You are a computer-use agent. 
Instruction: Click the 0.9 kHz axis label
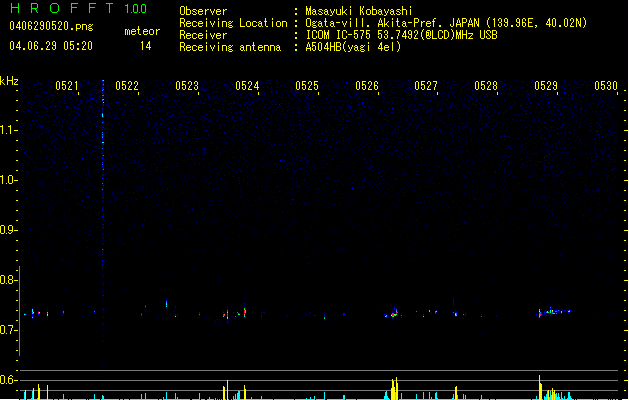click(8, 230)
